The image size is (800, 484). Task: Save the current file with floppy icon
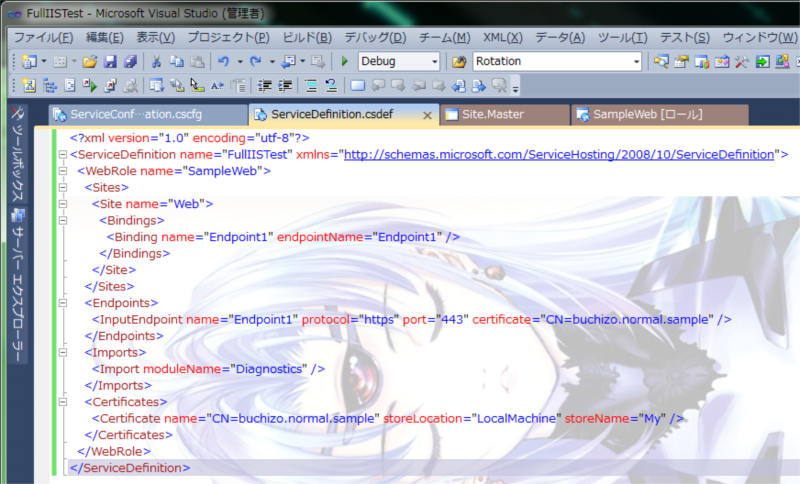pos(110,62)
